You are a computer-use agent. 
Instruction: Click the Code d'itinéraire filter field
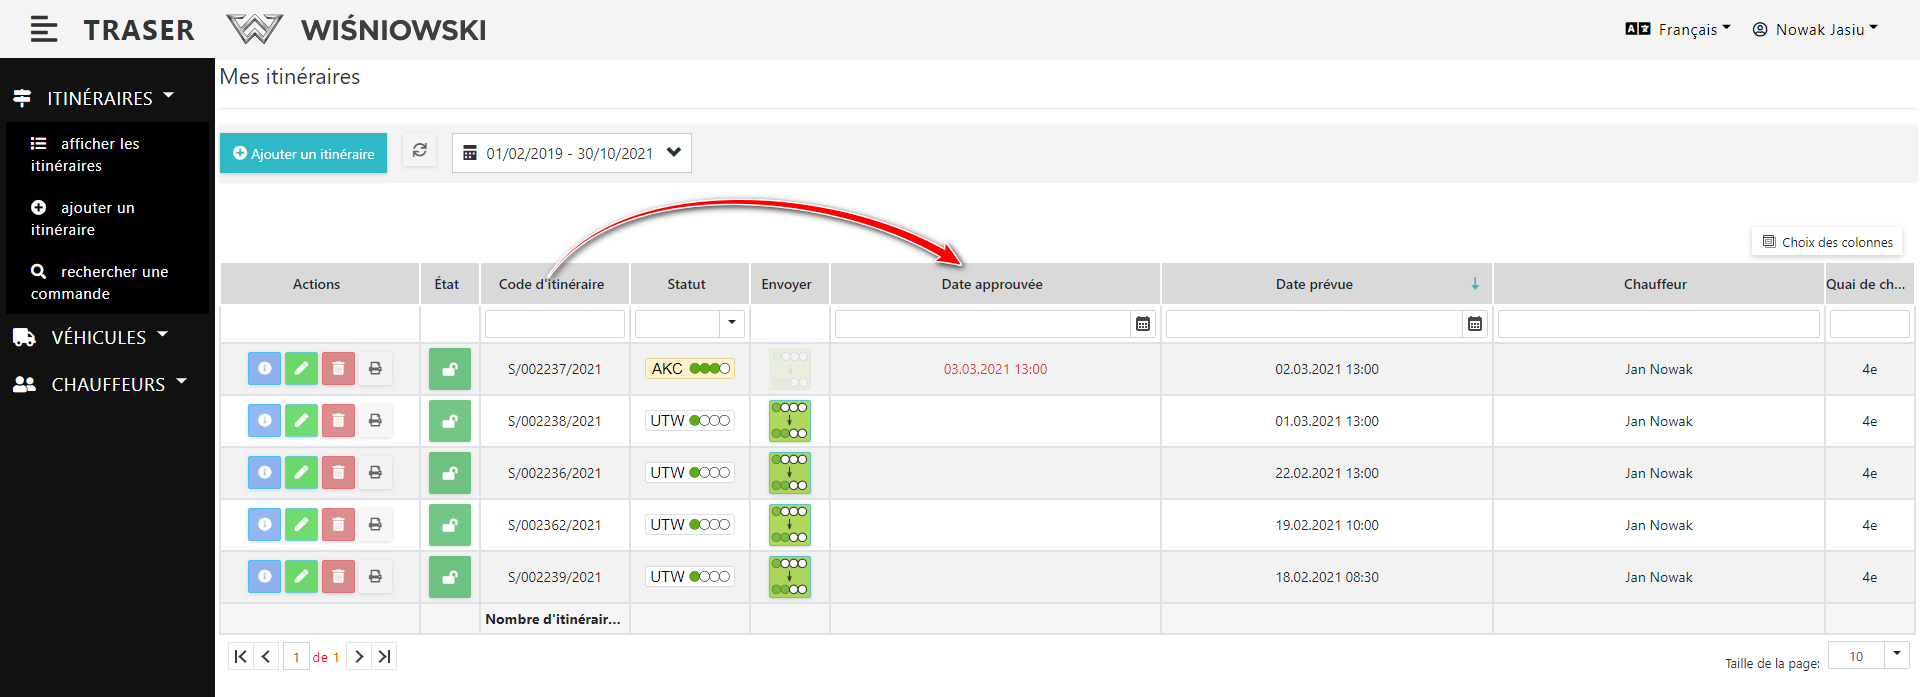(554, 324)
